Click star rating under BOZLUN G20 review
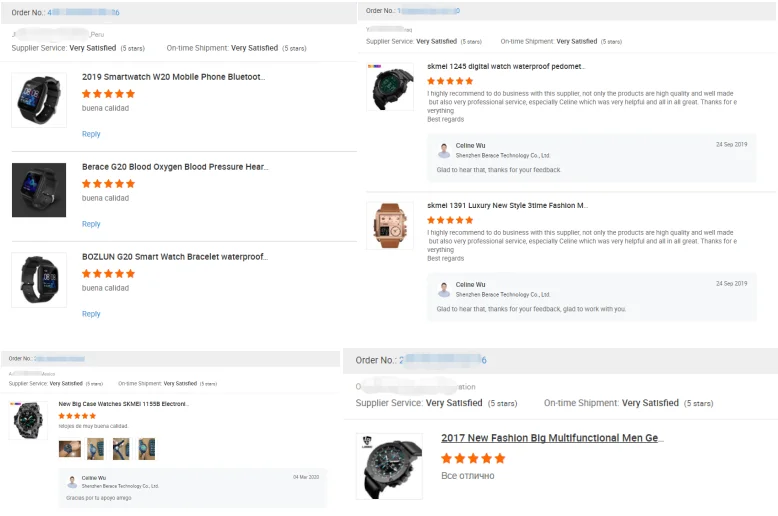Image resolution: width=778 pixels, height=516 pixels. pos(108,274)
